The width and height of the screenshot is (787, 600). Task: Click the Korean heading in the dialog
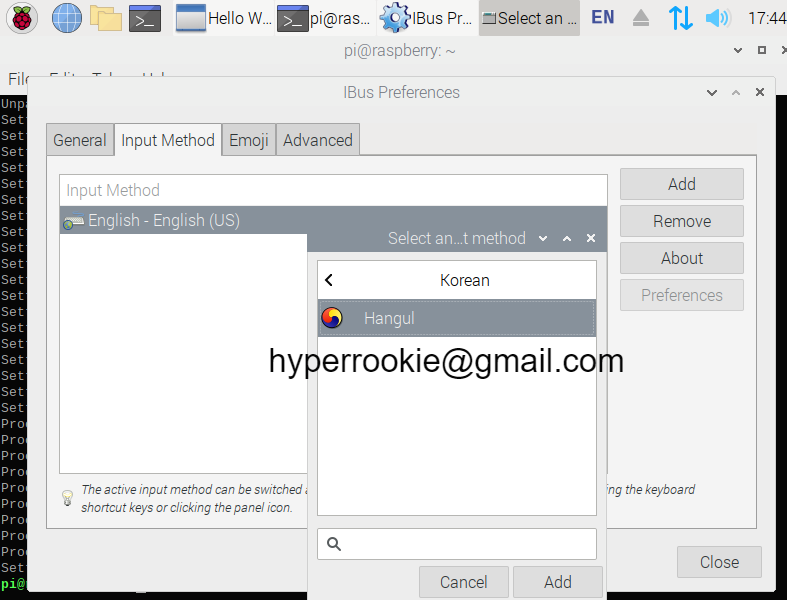(x=465, y=280)
